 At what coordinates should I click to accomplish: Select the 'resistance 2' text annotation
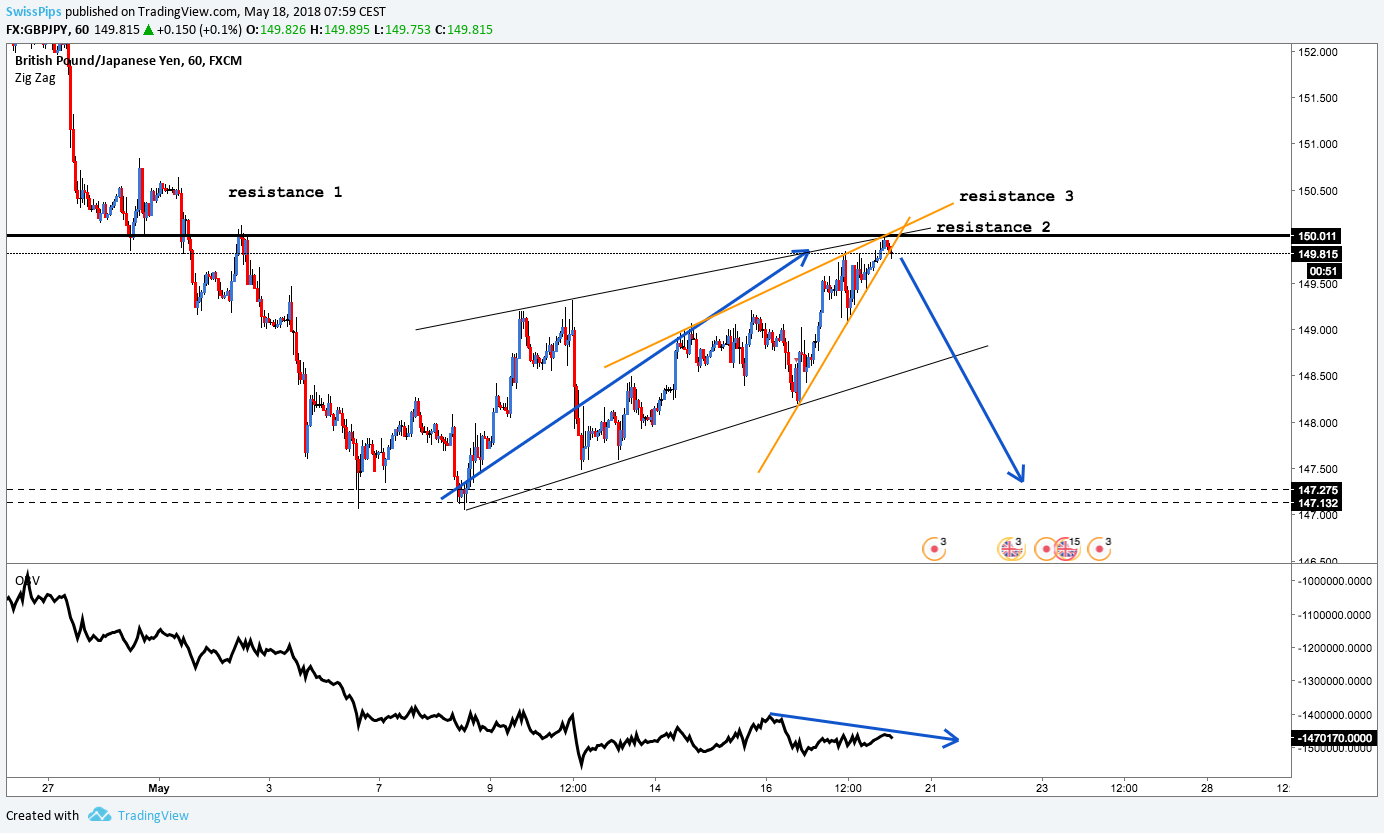[x=993, y=227]
